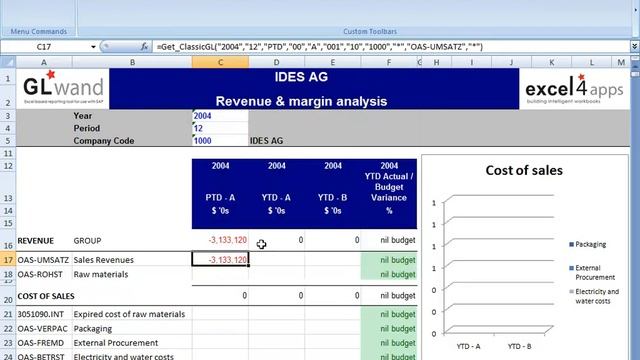This screenshot has width=640, height=360.
Task: Click the External Procurement legend entry
Action: [592, 273]
